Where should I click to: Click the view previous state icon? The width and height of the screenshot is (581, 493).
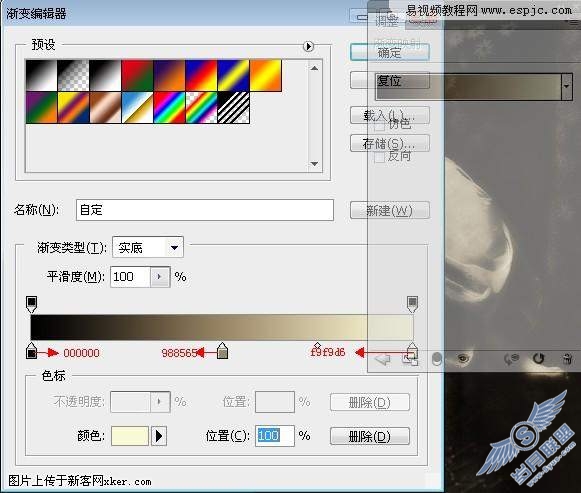coord(511,359)
